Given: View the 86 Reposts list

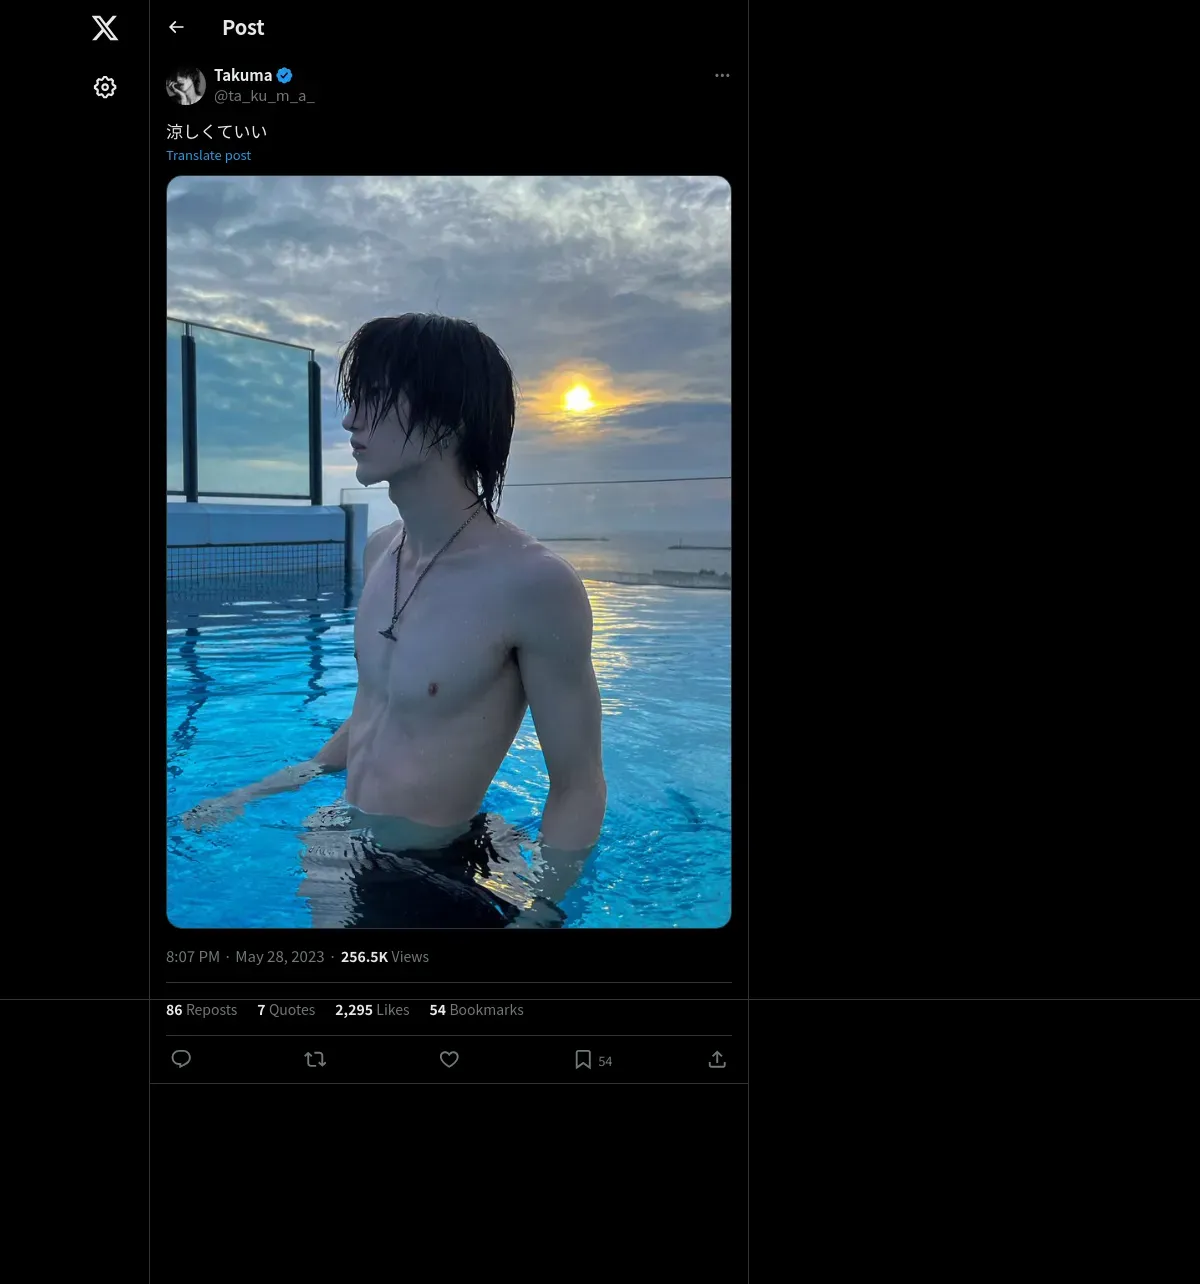Looking at the screenshot, I should 201,1010.
